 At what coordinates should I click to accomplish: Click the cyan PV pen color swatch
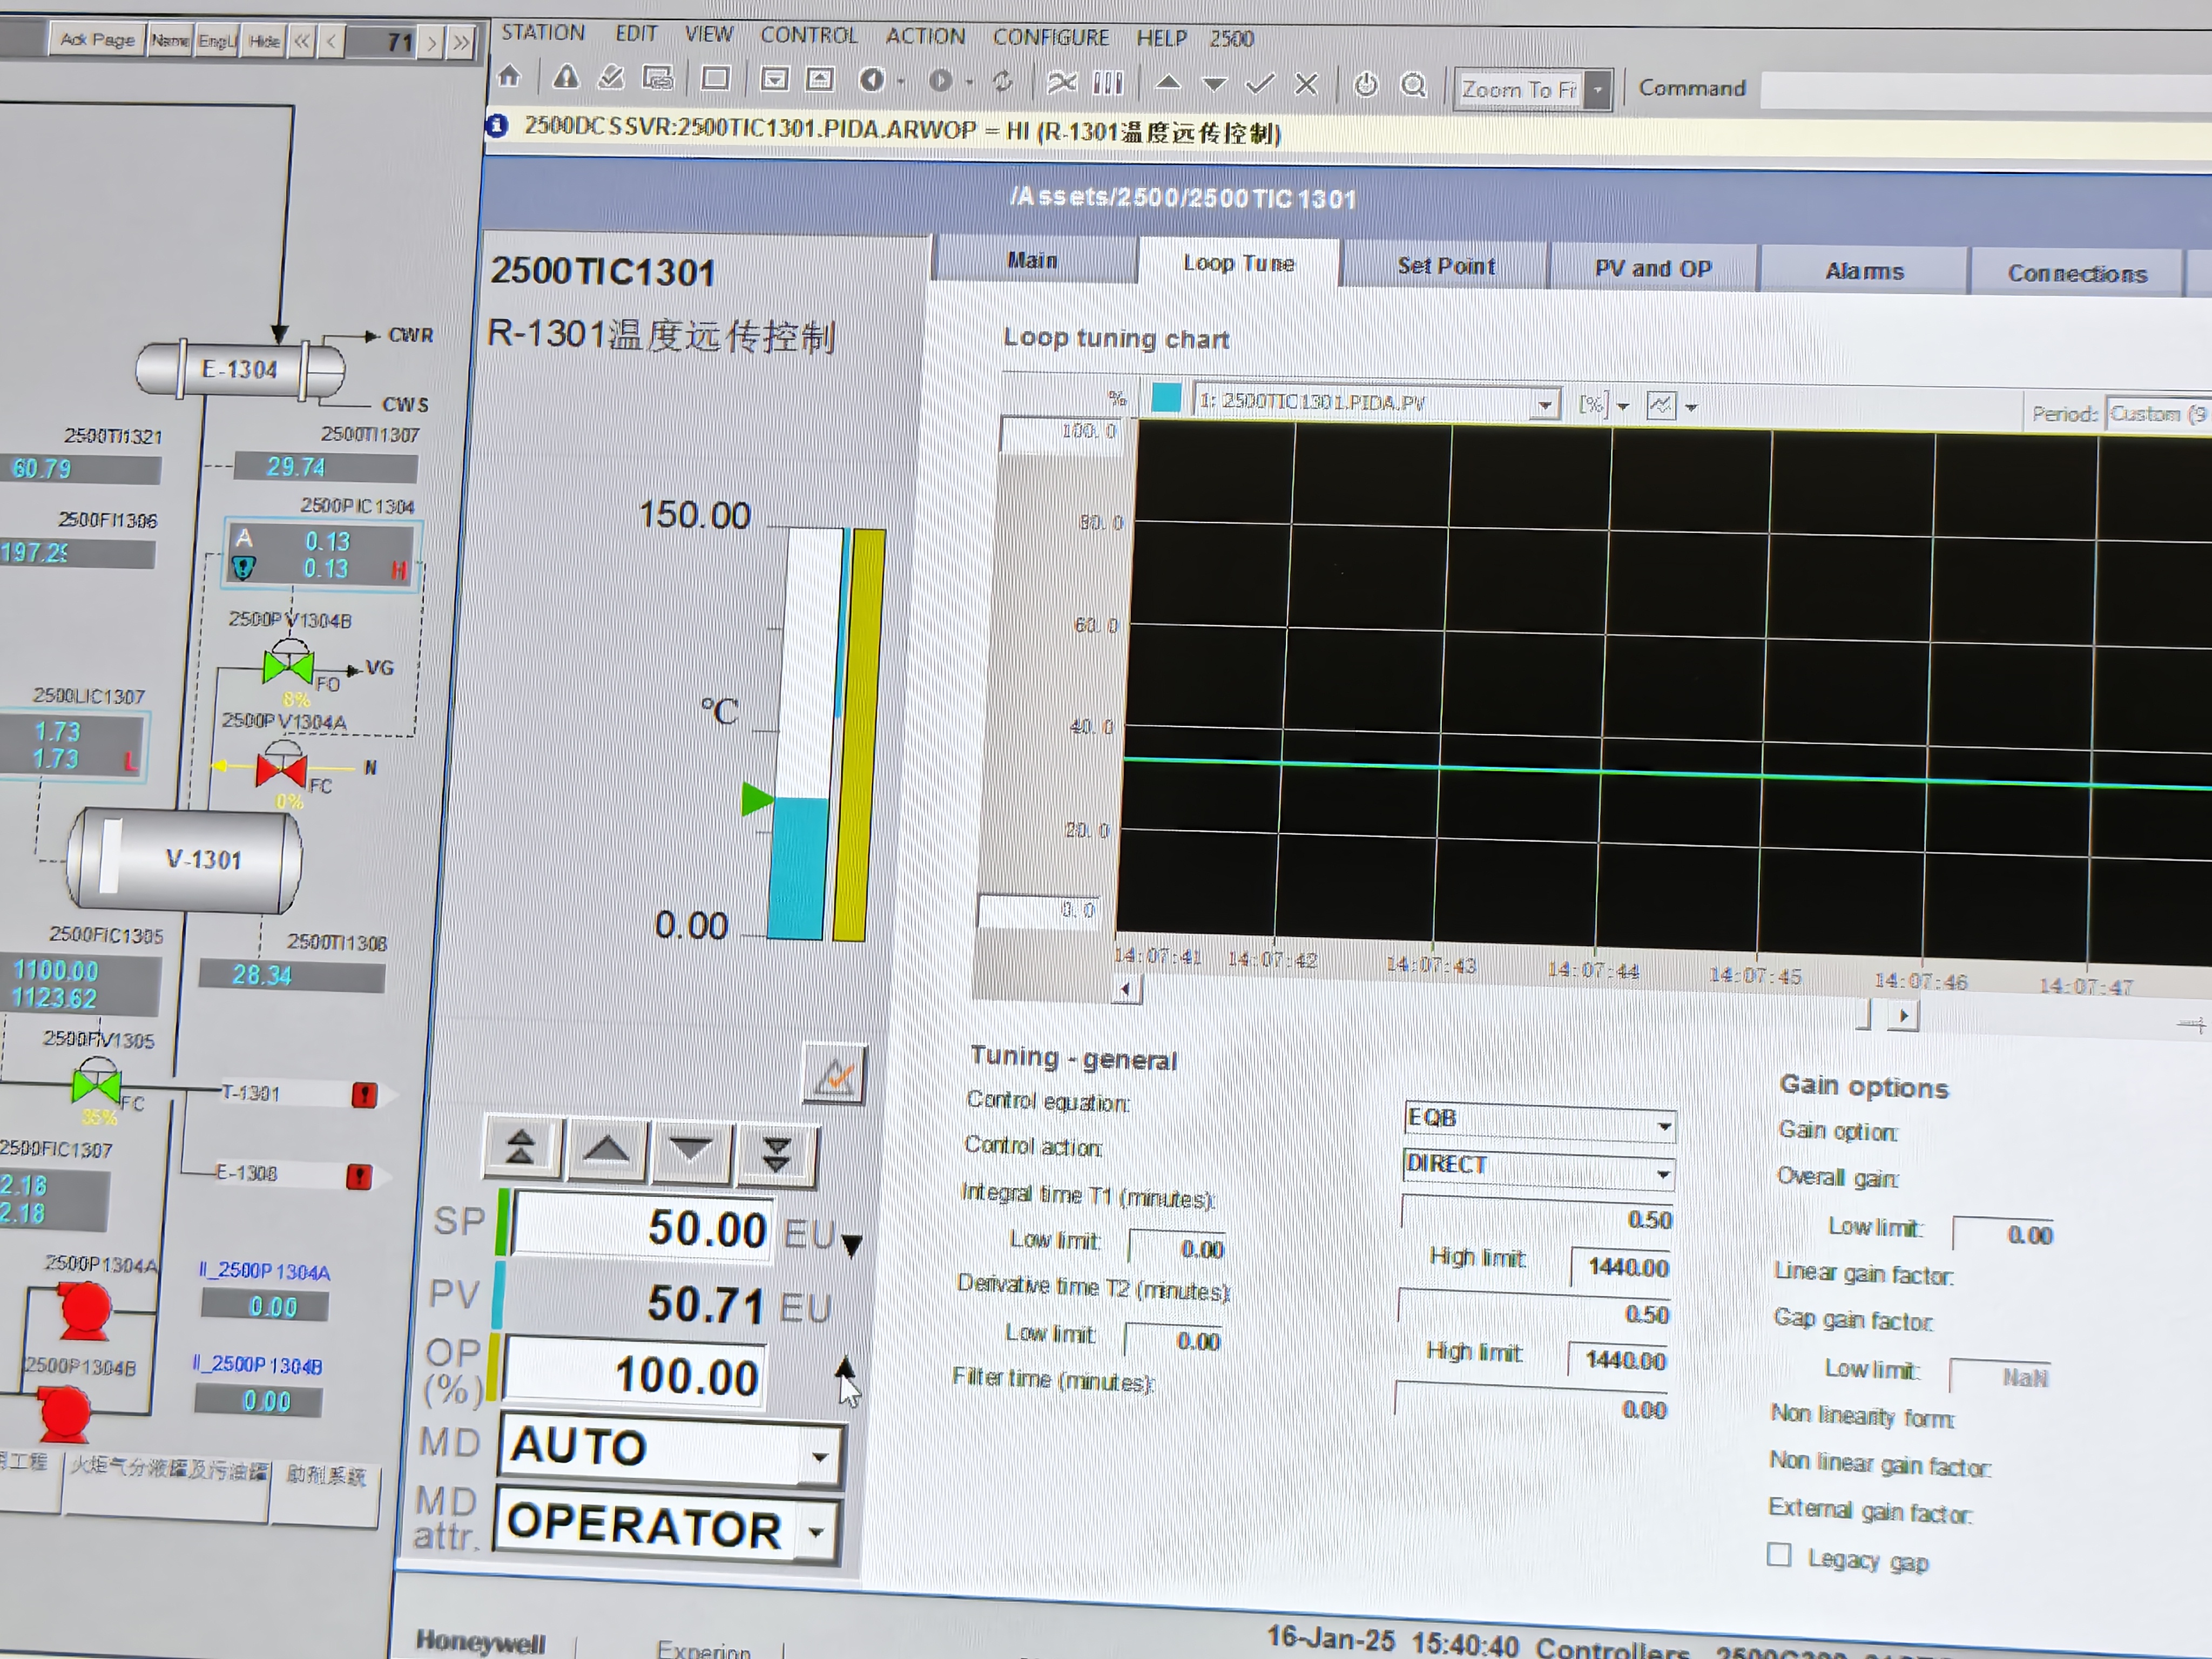point(1166,398)
